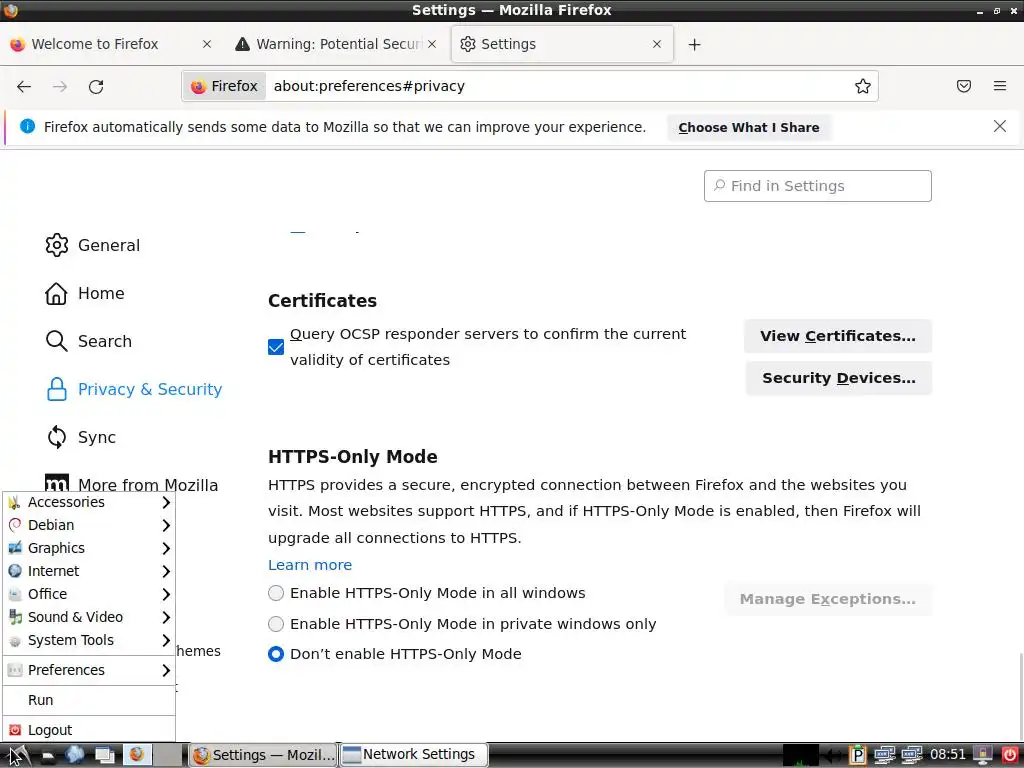Go back with the back arrow
Image resolution: width=1024 pixels, height=768 pixels.
pyautogui.click(x=24, y=86)
